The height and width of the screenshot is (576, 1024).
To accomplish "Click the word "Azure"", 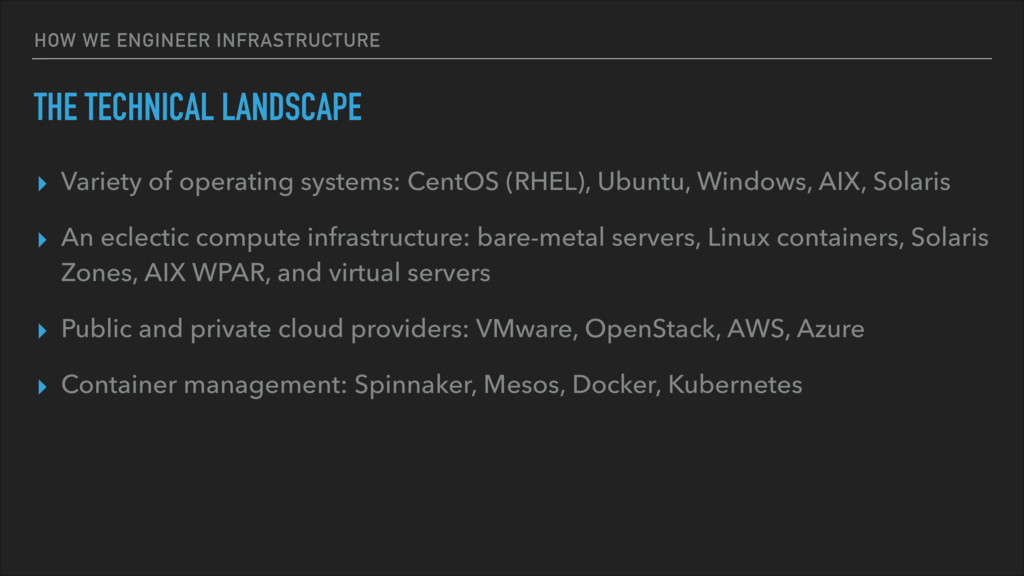I will 830,329.
